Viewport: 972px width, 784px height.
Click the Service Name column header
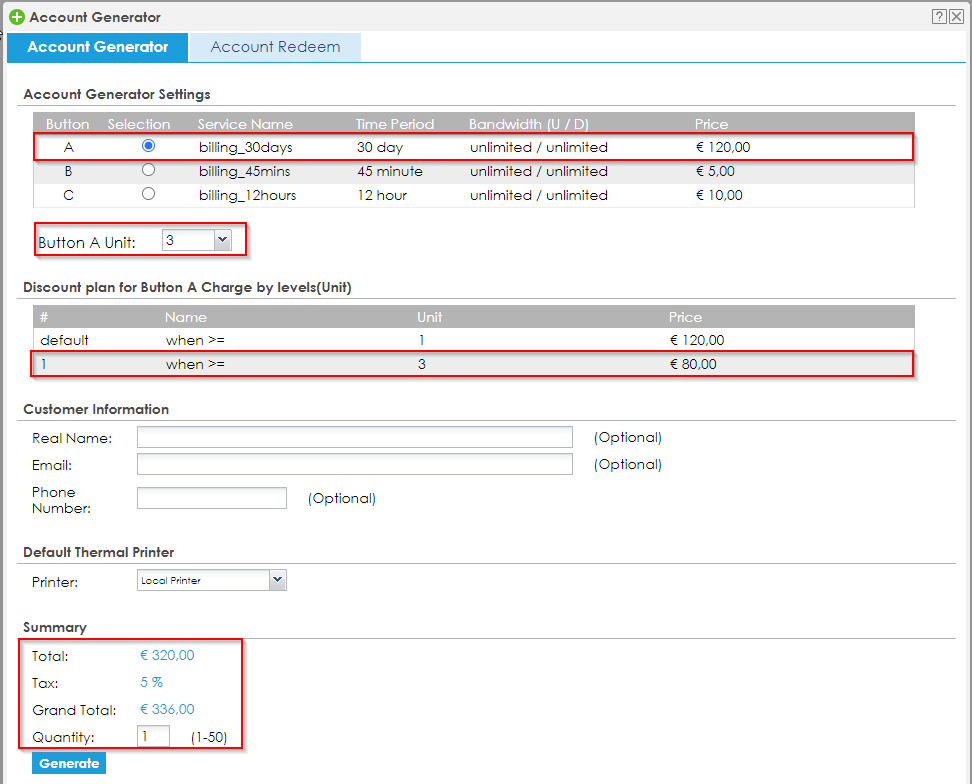point(245,124)
